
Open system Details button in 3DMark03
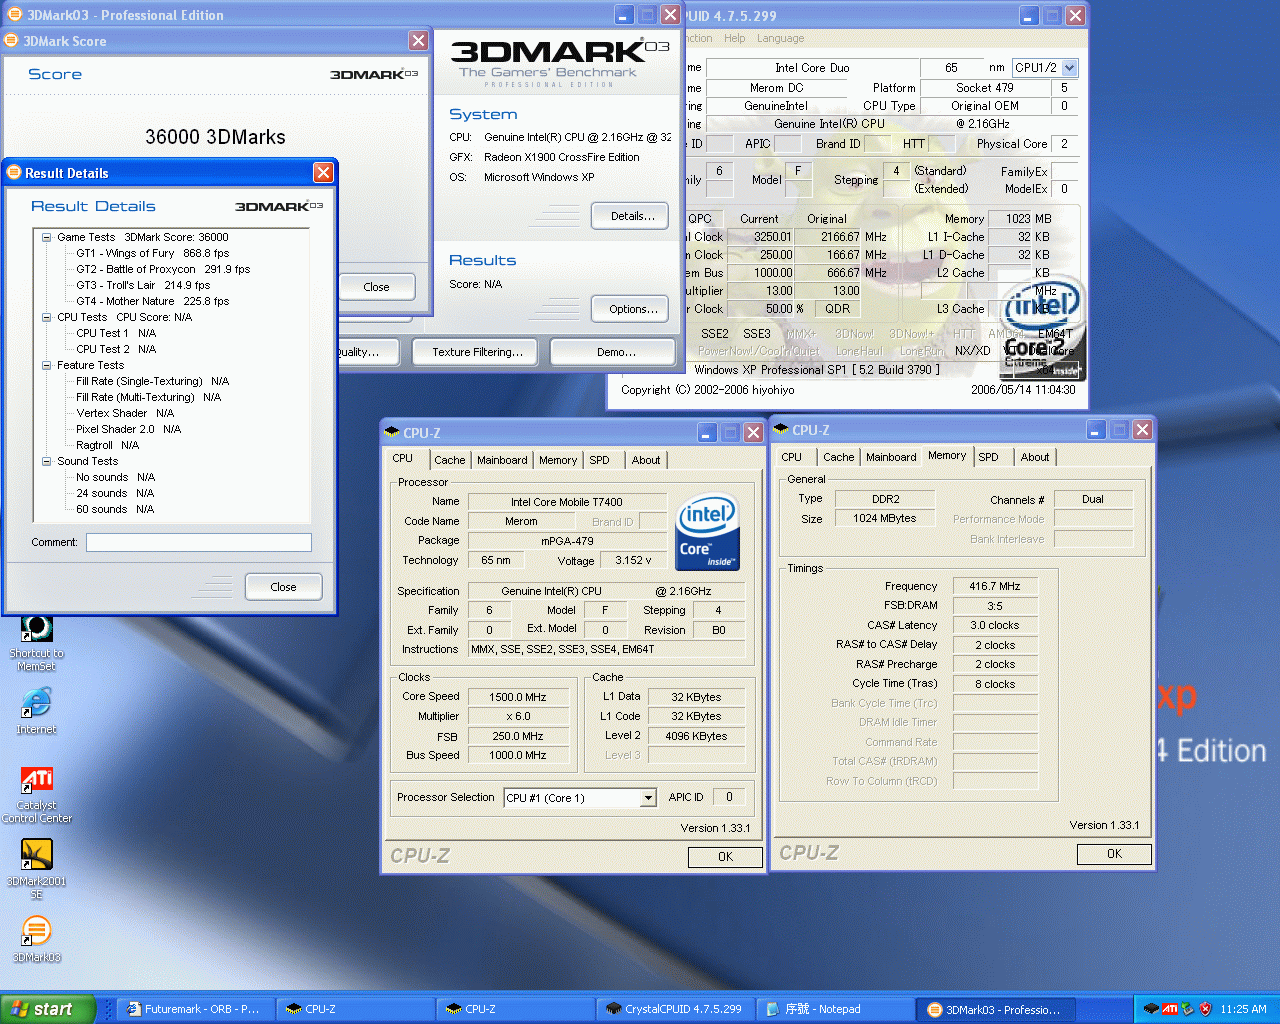pos(630,216)
